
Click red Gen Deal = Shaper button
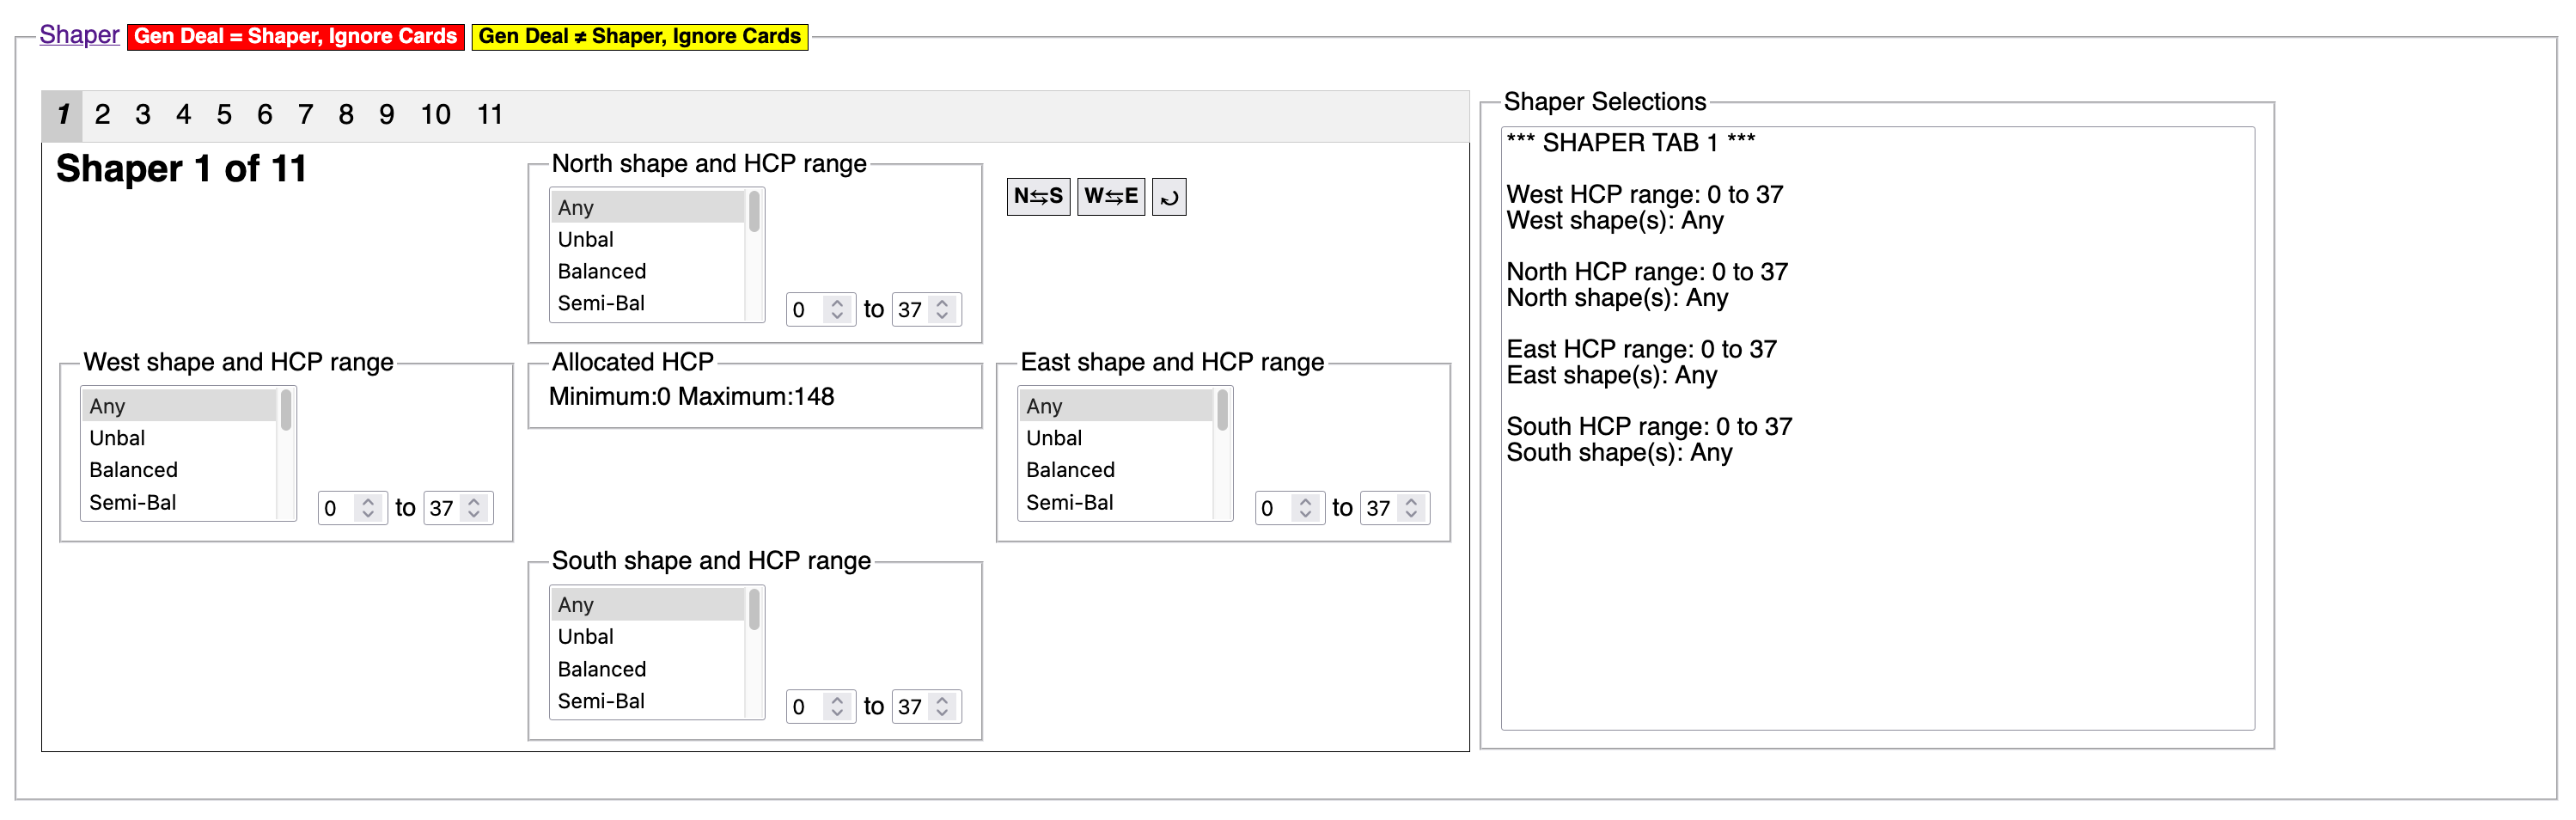(295, 37)
